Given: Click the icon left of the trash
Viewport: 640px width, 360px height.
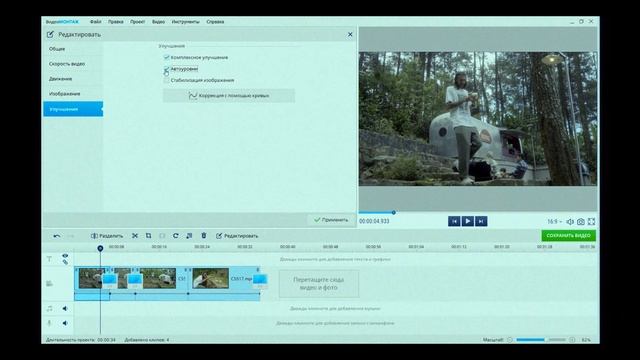Looking at the screenshot, I should coord(189,236).
